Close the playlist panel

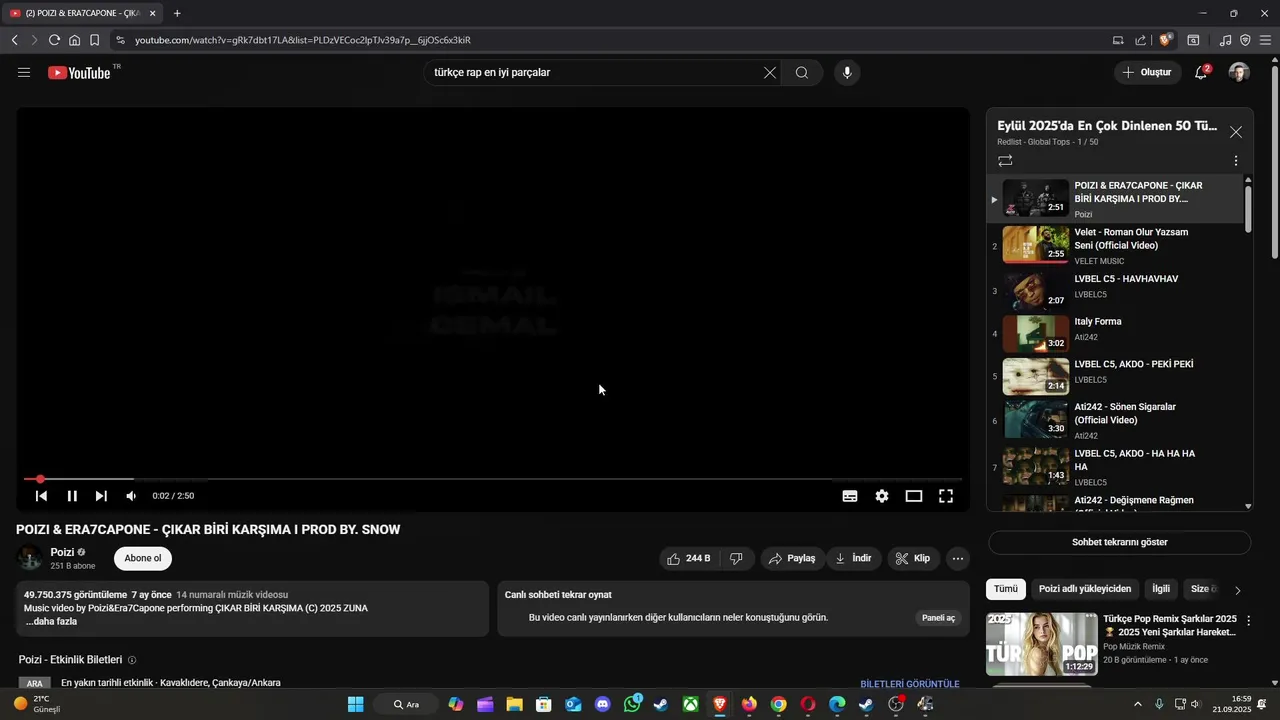tap(1236, 132)
